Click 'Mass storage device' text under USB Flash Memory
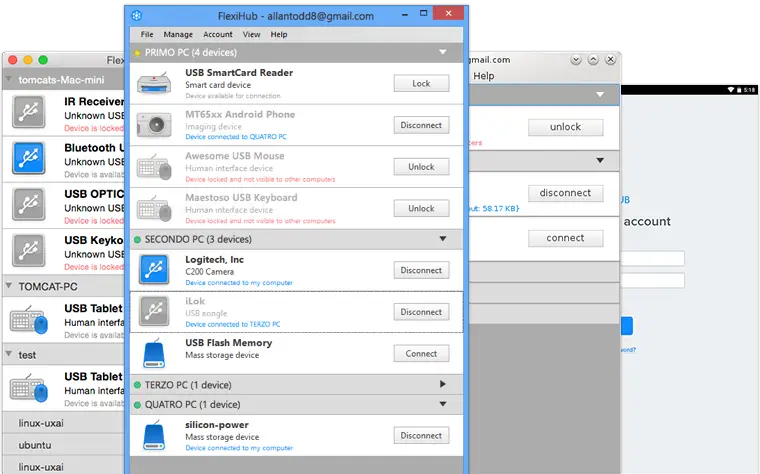This screenshot has height=474, width=760. pos(222,355)
